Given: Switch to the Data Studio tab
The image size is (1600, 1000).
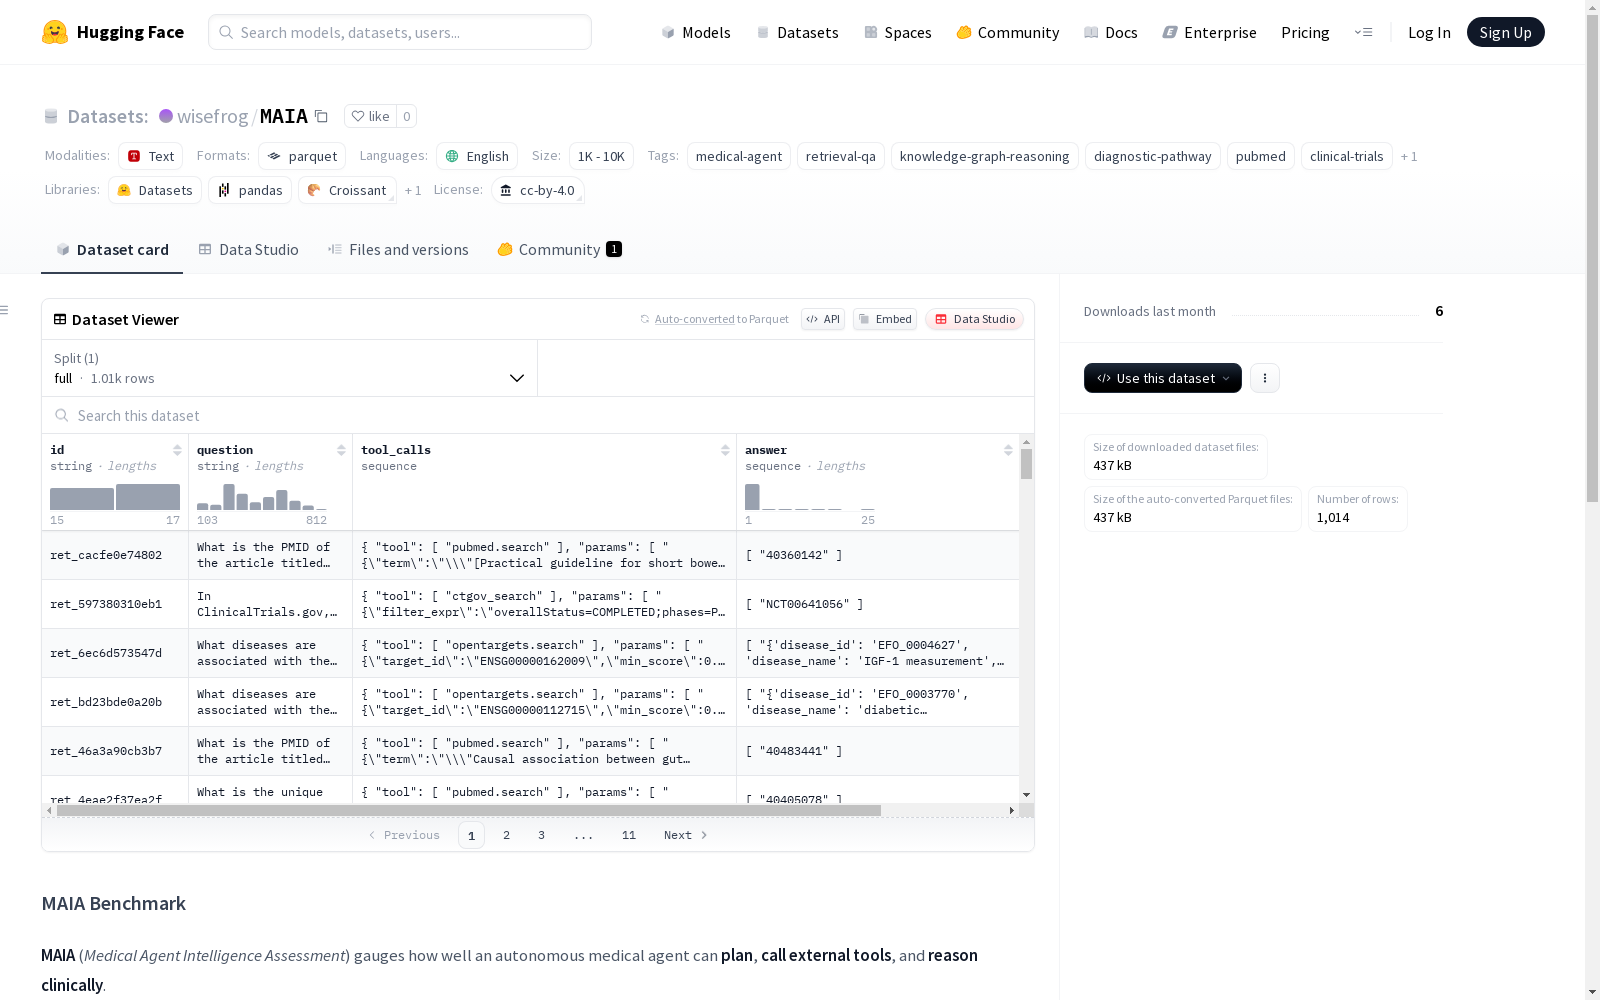Looking at the screenshot, I should pos(249,250).
